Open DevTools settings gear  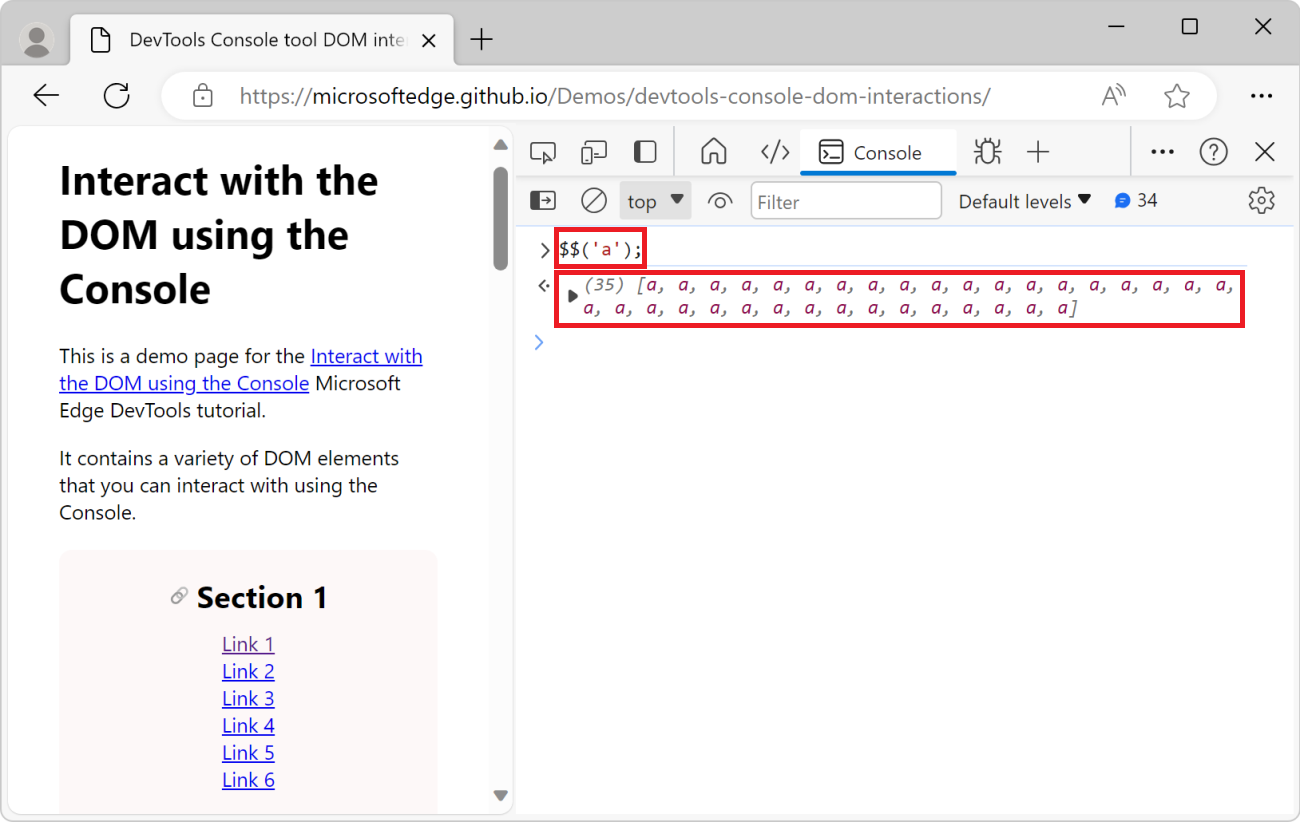tap(1261, 200)
